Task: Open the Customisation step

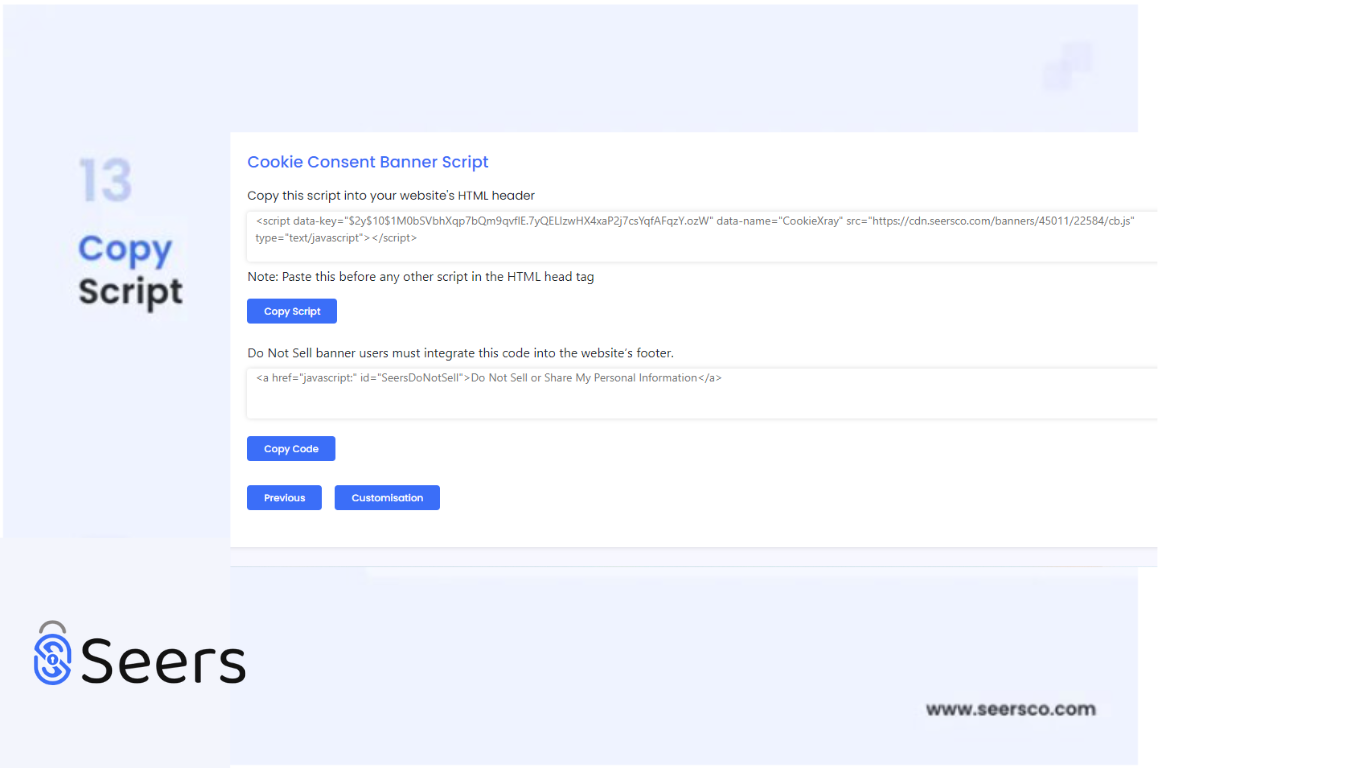Action: point(387,498)
